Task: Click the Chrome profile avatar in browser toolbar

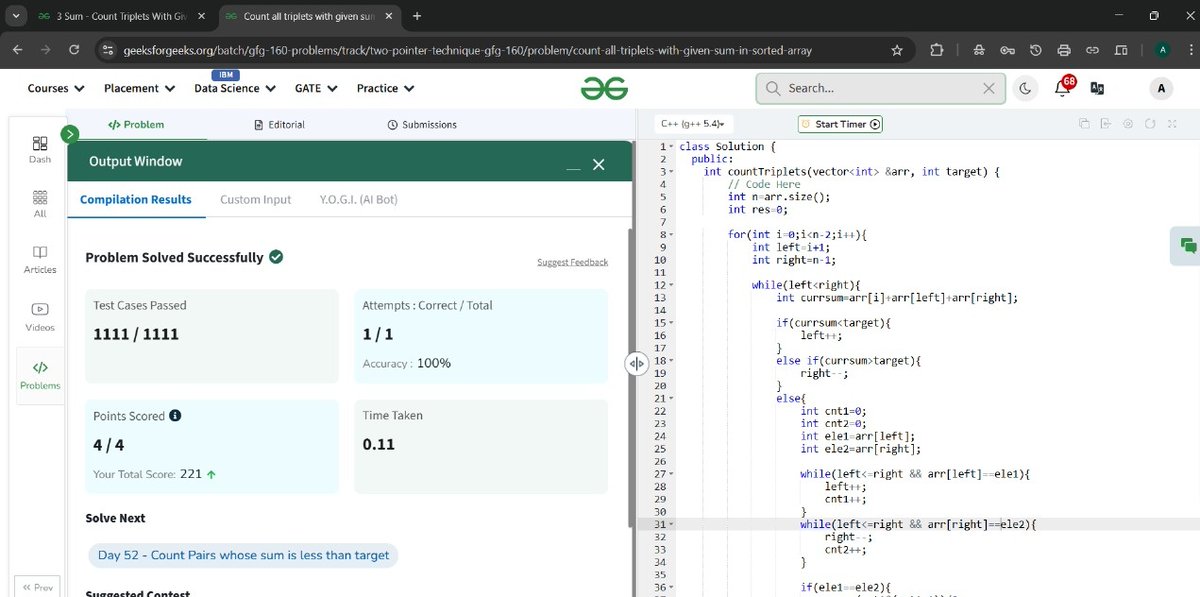Action: [1162, 50]
